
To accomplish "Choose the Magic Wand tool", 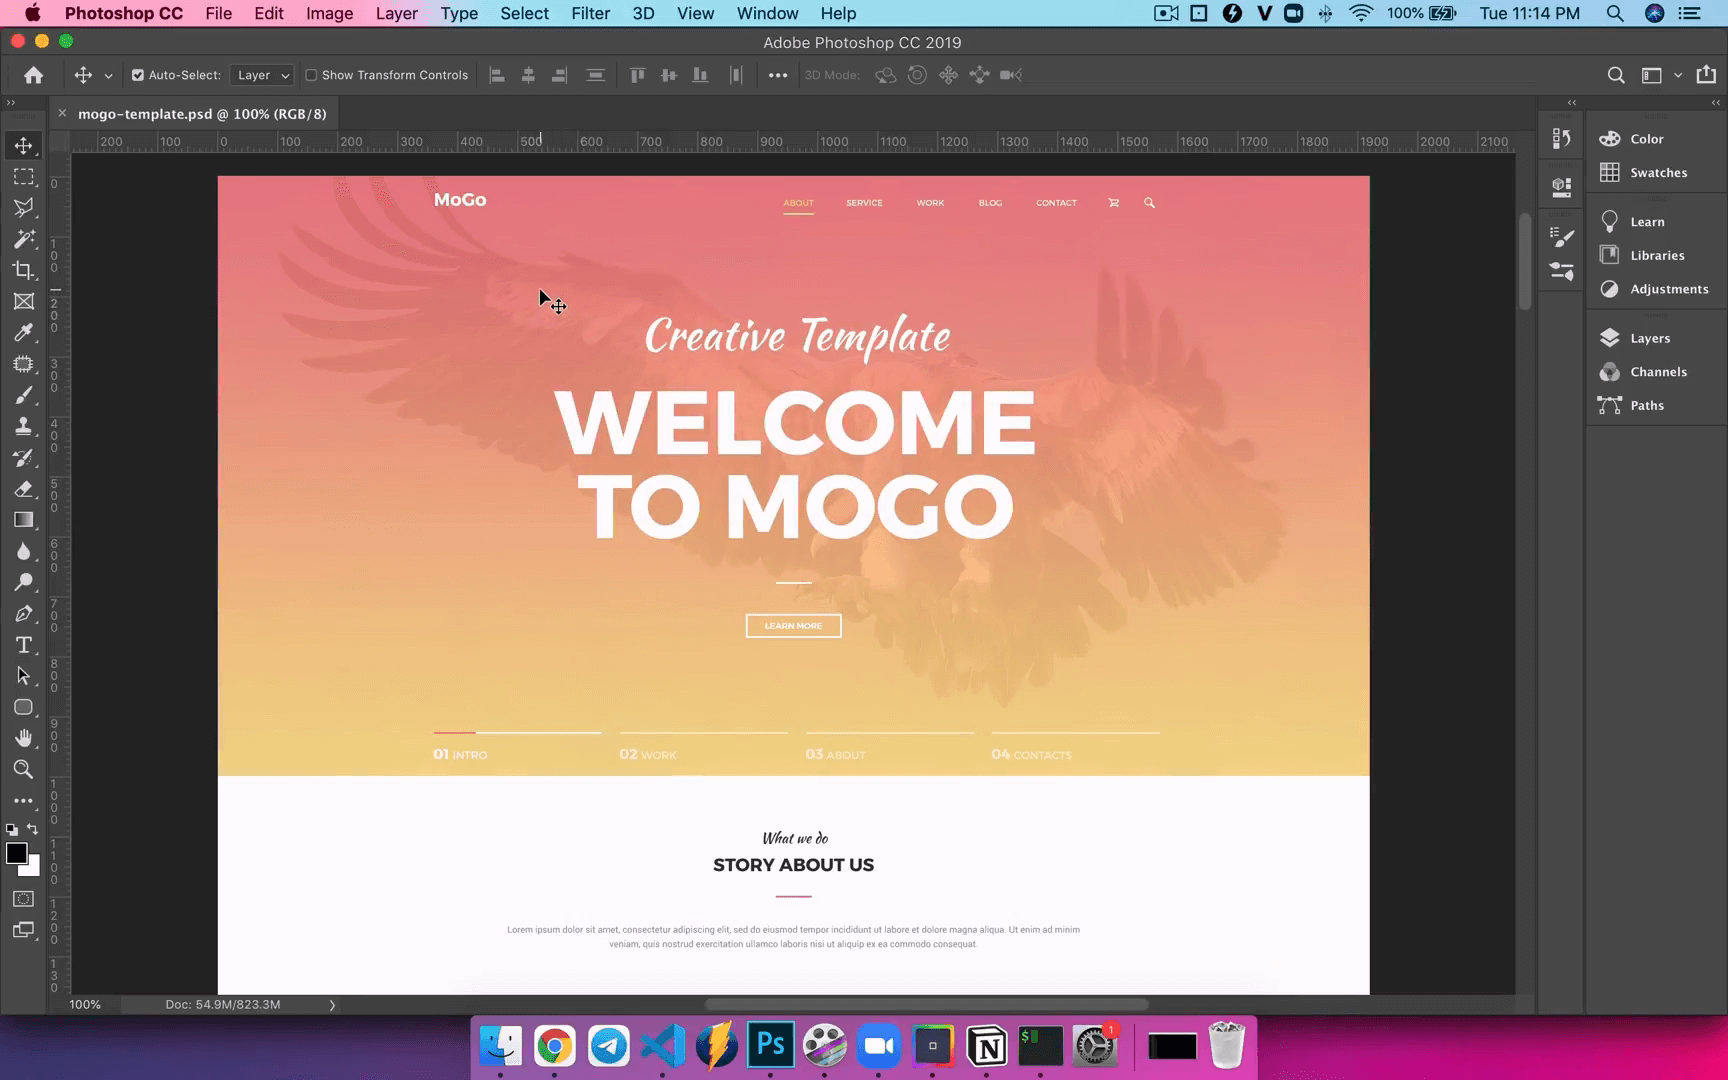I will point(23,239).
